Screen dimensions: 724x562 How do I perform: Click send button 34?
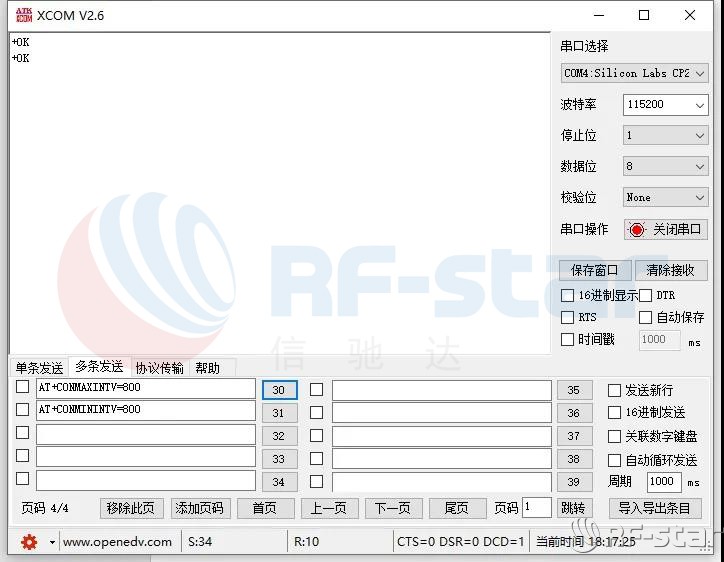280,482
